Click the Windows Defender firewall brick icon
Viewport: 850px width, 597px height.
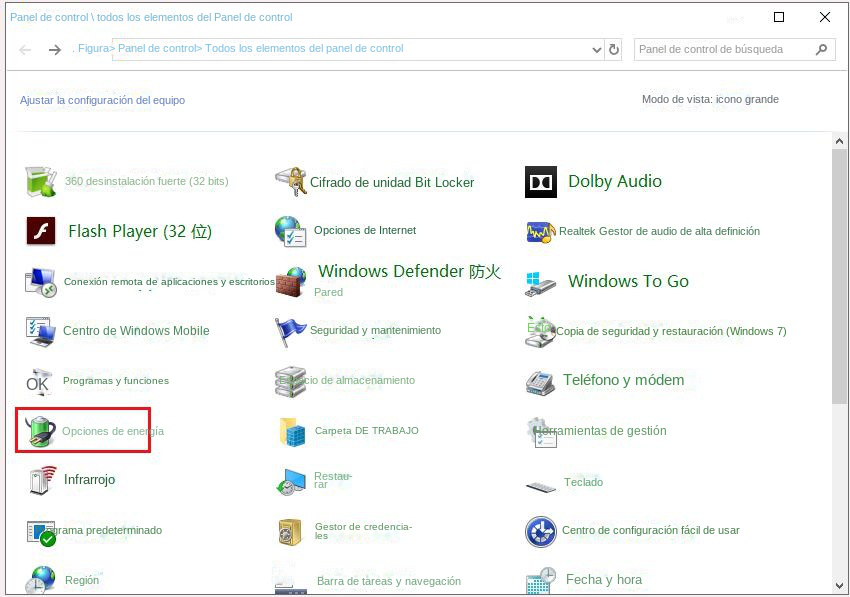(x=291, y=282)
